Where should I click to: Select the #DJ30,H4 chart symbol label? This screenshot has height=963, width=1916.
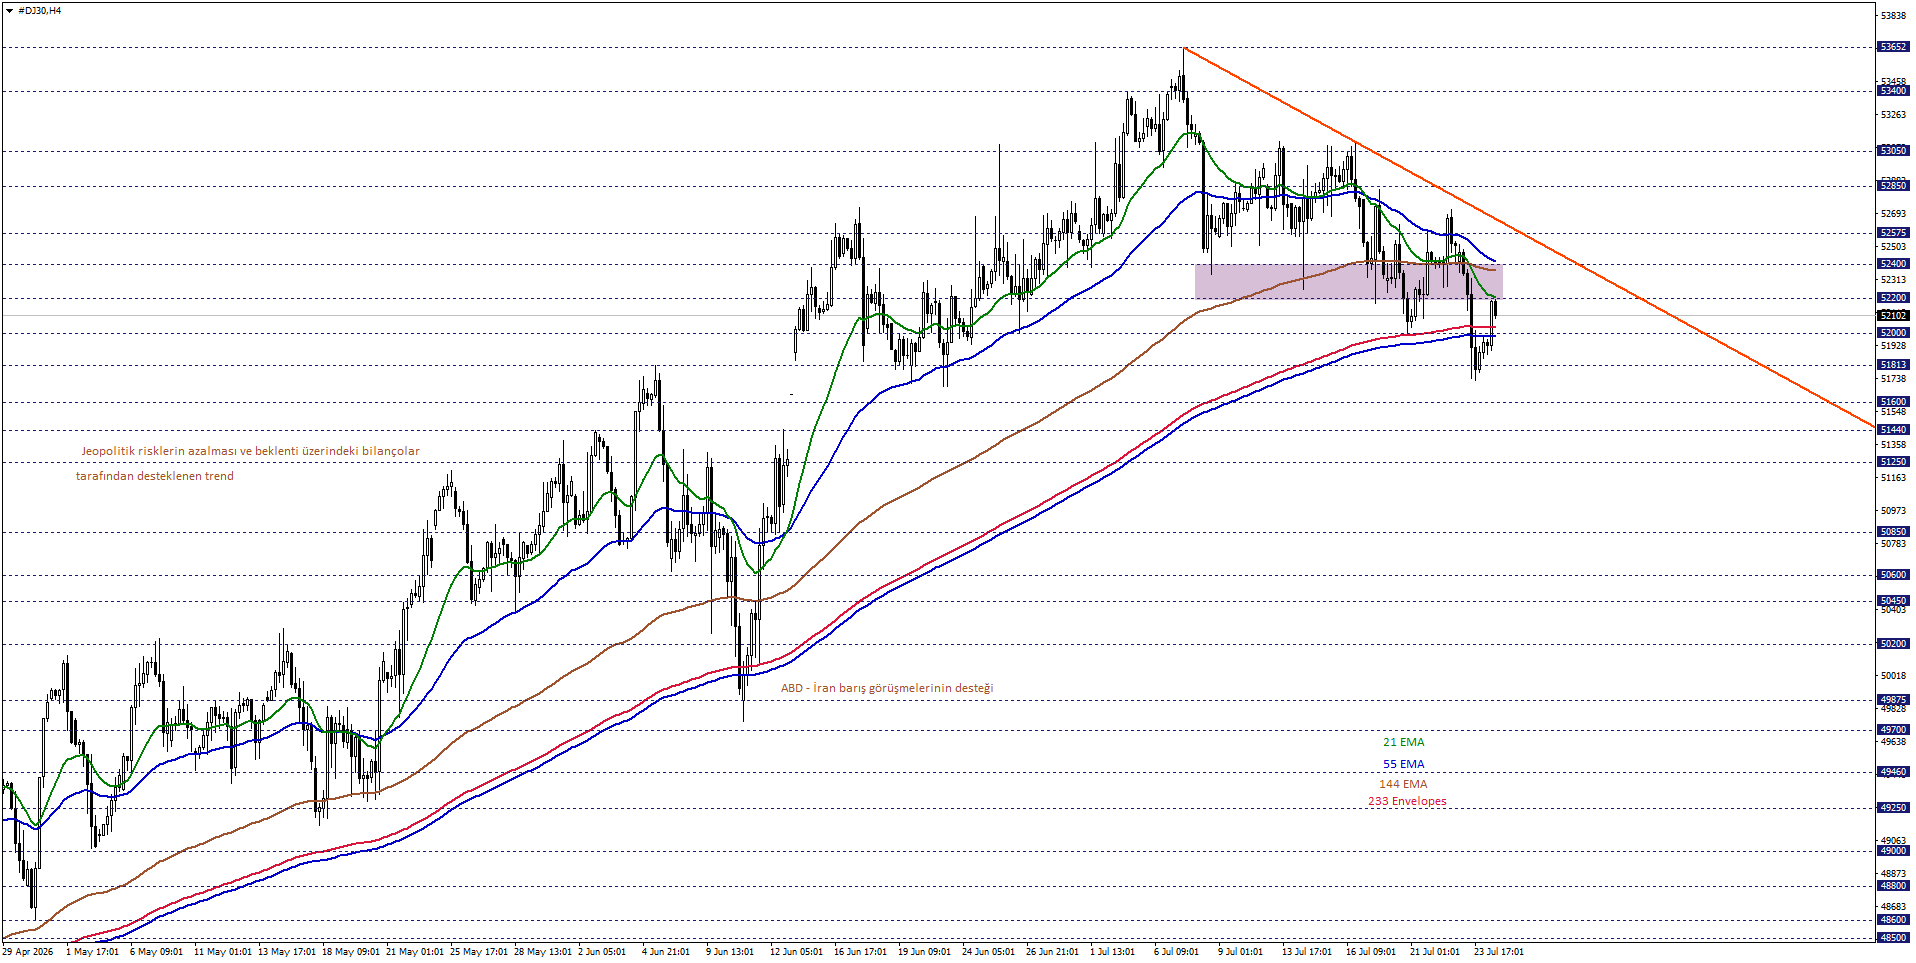tap(39, 10)
